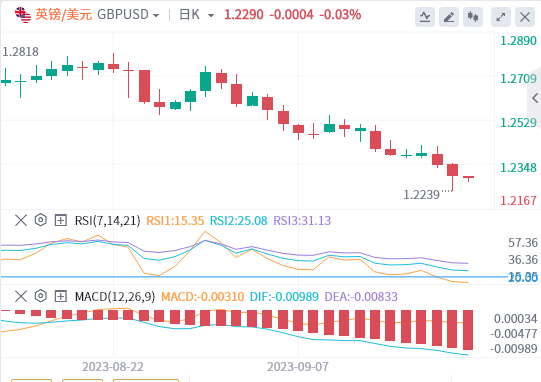Click the 英镑/美元 pair name

click(x=63, y=14)
